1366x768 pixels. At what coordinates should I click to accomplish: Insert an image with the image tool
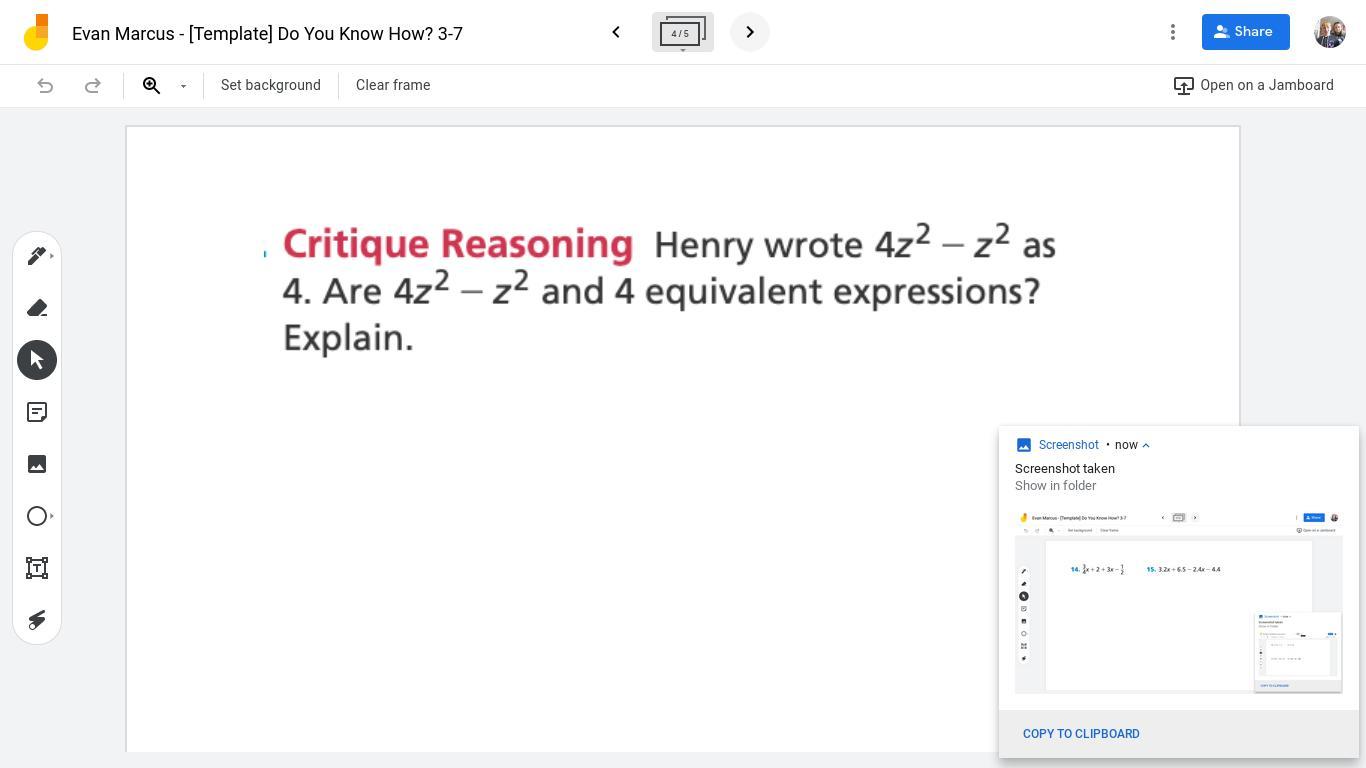pyautogui.click(x=37, y=464)
